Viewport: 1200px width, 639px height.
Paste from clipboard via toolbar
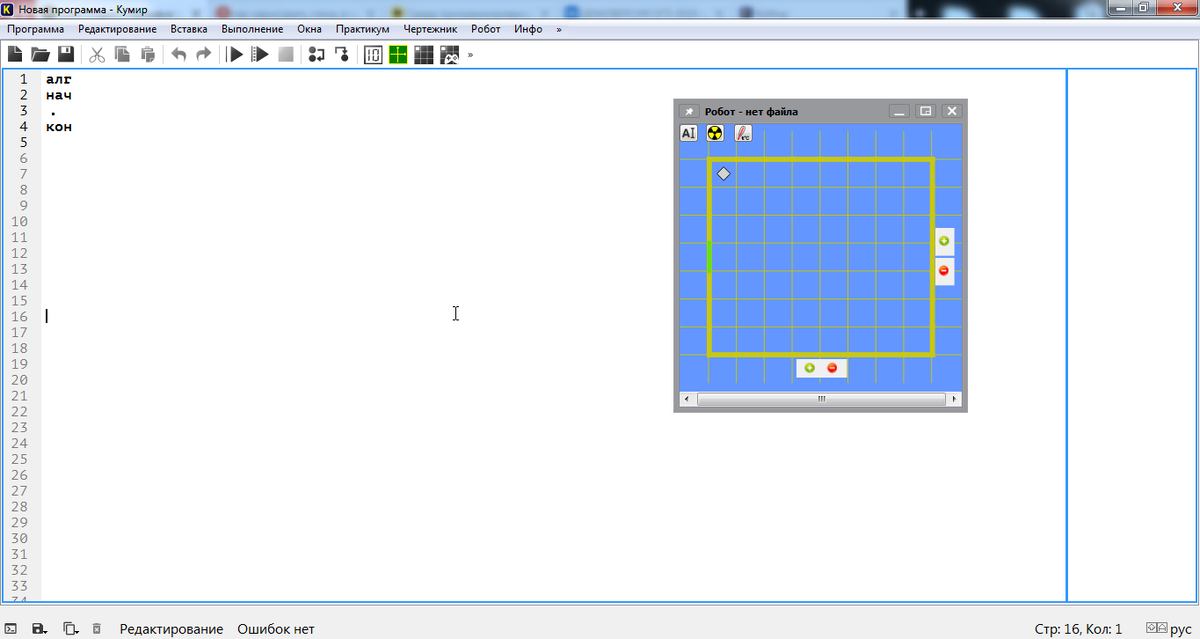click(148, 54)
